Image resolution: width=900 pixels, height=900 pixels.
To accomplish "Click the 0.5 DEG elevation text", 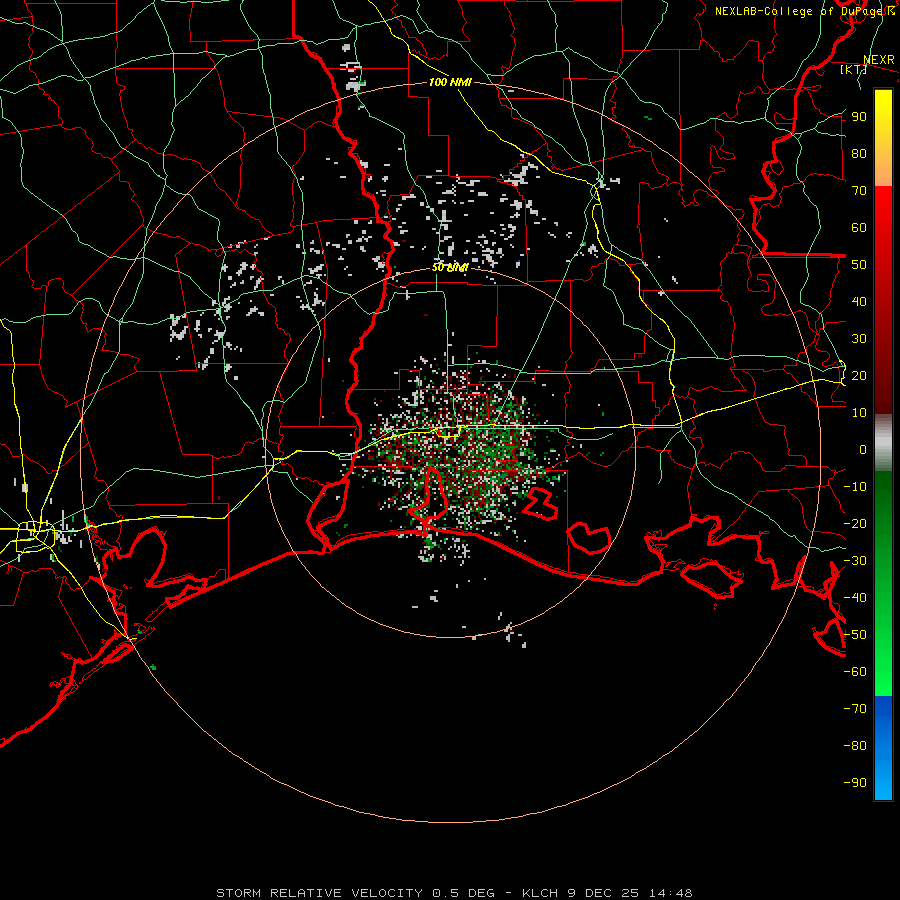I will coord(461,893).
